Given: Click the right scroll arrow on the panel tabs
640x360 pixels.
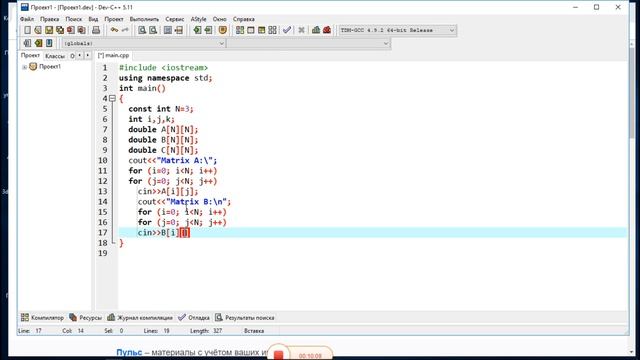Looking at the screenshot, I should tap(87, 56).
